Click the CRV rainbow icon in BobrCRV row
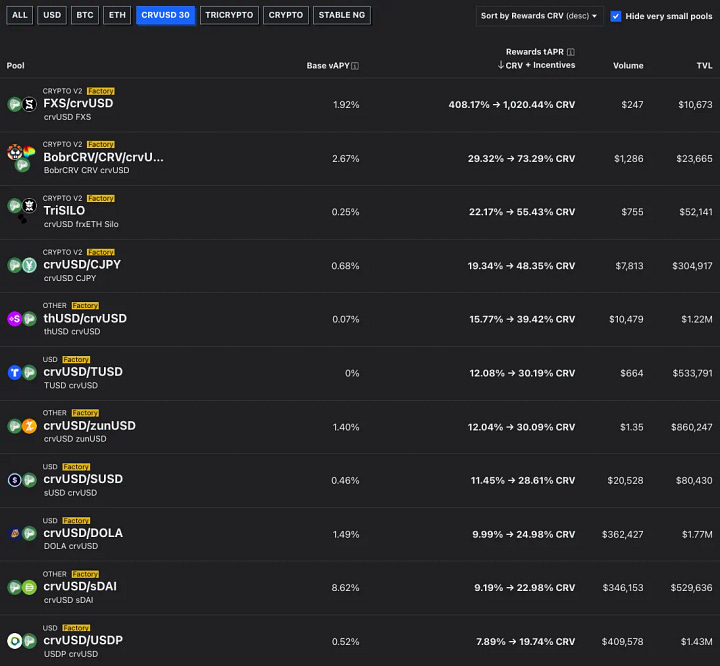 [29, 152]
